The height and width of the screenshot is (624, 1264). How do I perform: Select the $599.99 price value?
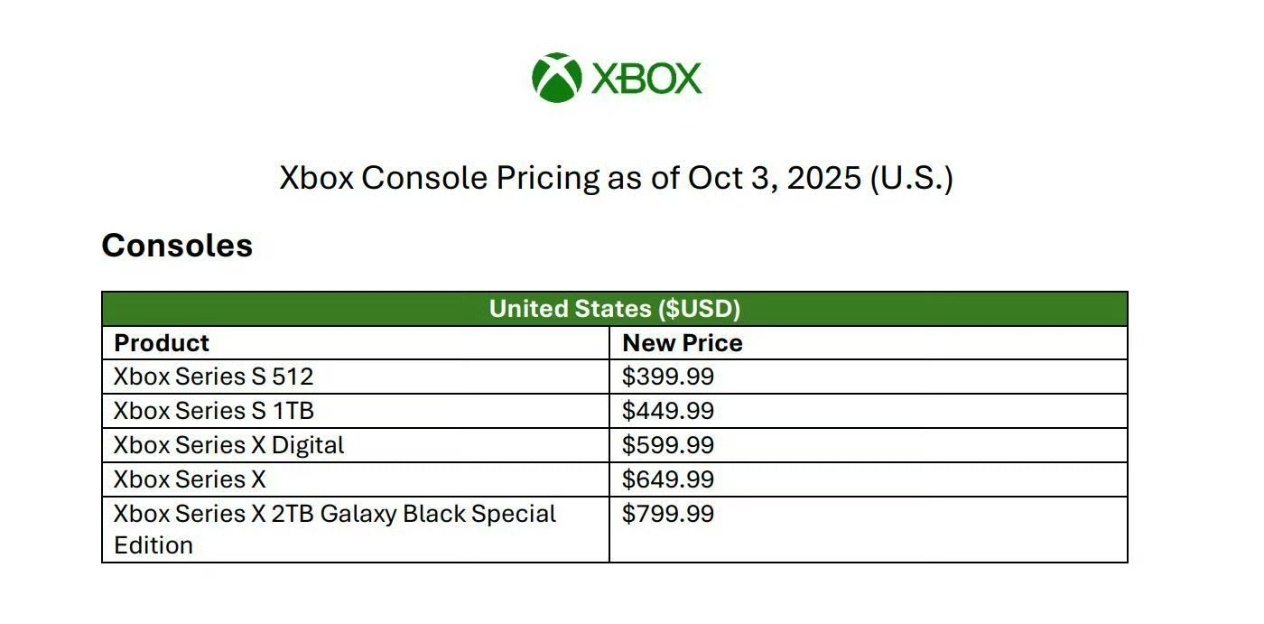click(668, 445)
